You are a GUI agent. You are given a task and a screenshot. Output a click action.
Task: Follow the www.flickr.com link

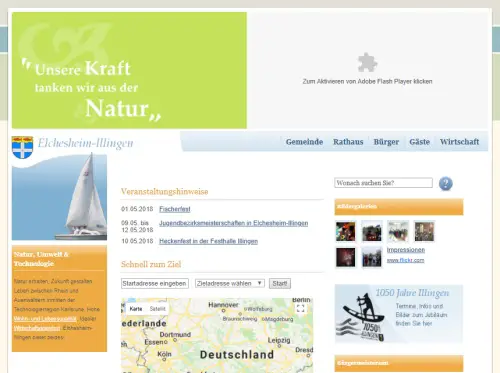[405, 260]
